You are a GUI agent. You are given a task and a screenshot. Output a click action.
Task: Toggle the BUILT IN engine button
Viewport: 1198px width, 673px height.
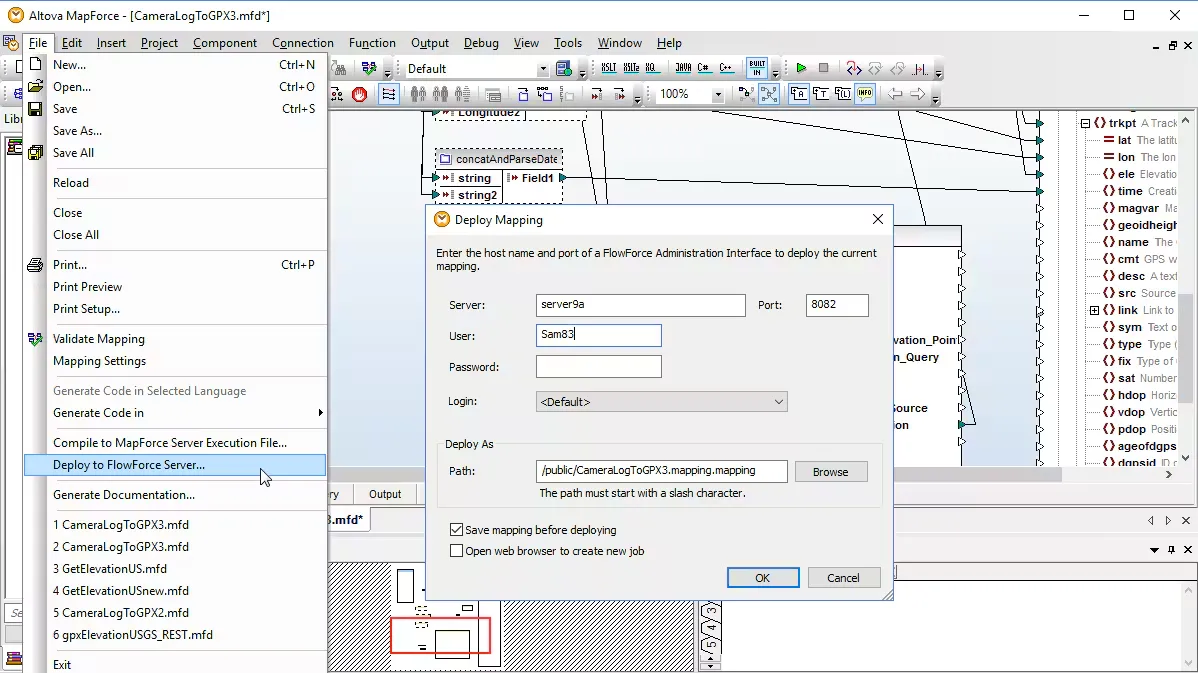click(x=757, y=68)
